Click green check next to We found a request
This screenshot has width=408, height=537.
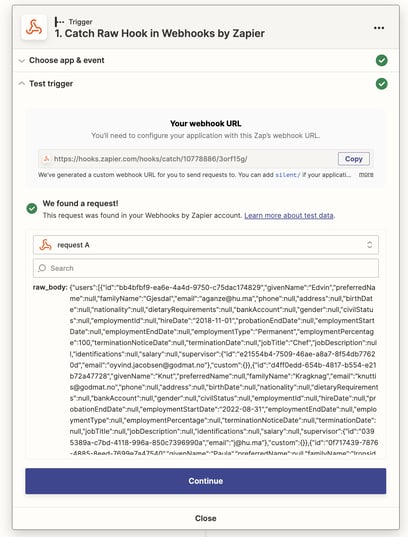(x=32, y=208)
